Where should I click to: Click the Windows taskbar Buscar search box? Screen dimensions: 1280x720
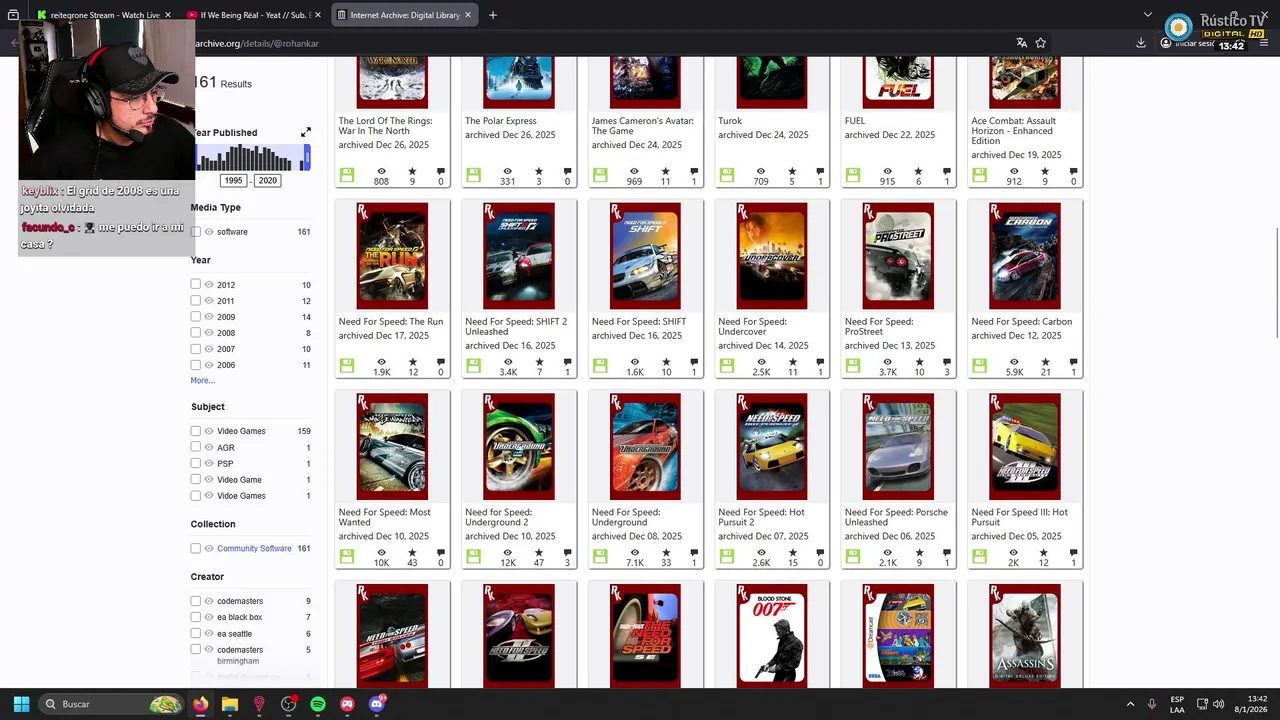coord(112,704)
